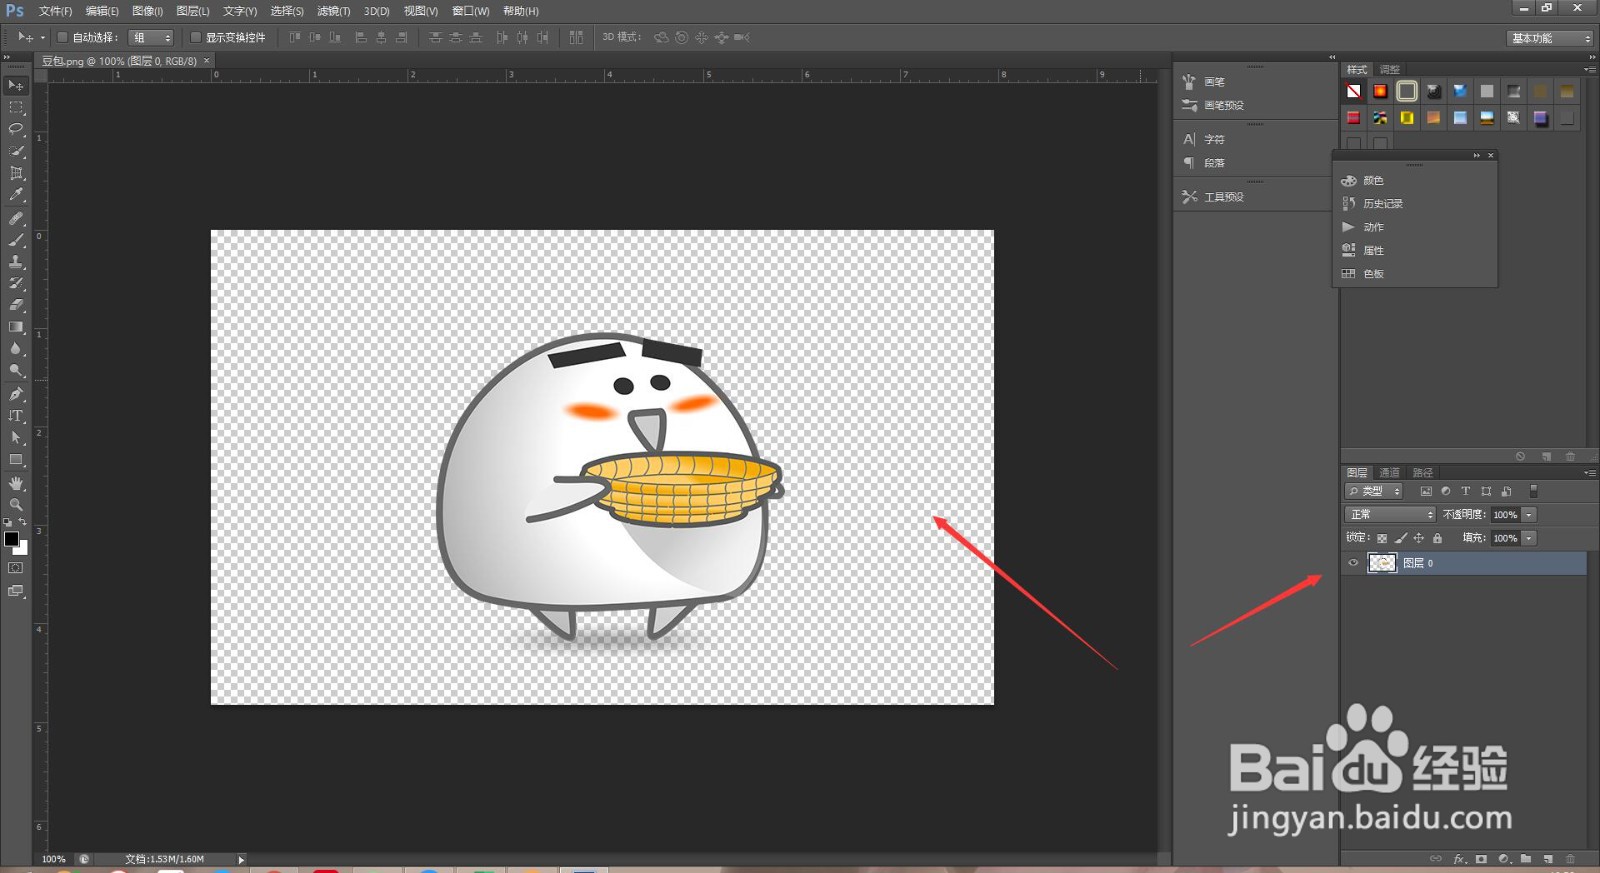
Task: Switch to the 路径 tab
Action: [x=1423, y=472]
